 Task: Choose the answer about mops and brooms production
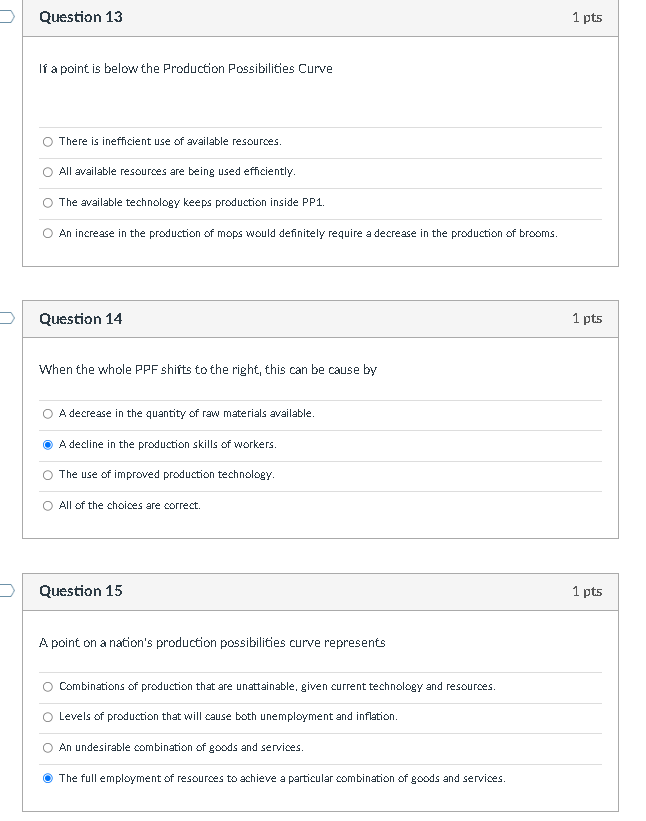coord(47,233)
